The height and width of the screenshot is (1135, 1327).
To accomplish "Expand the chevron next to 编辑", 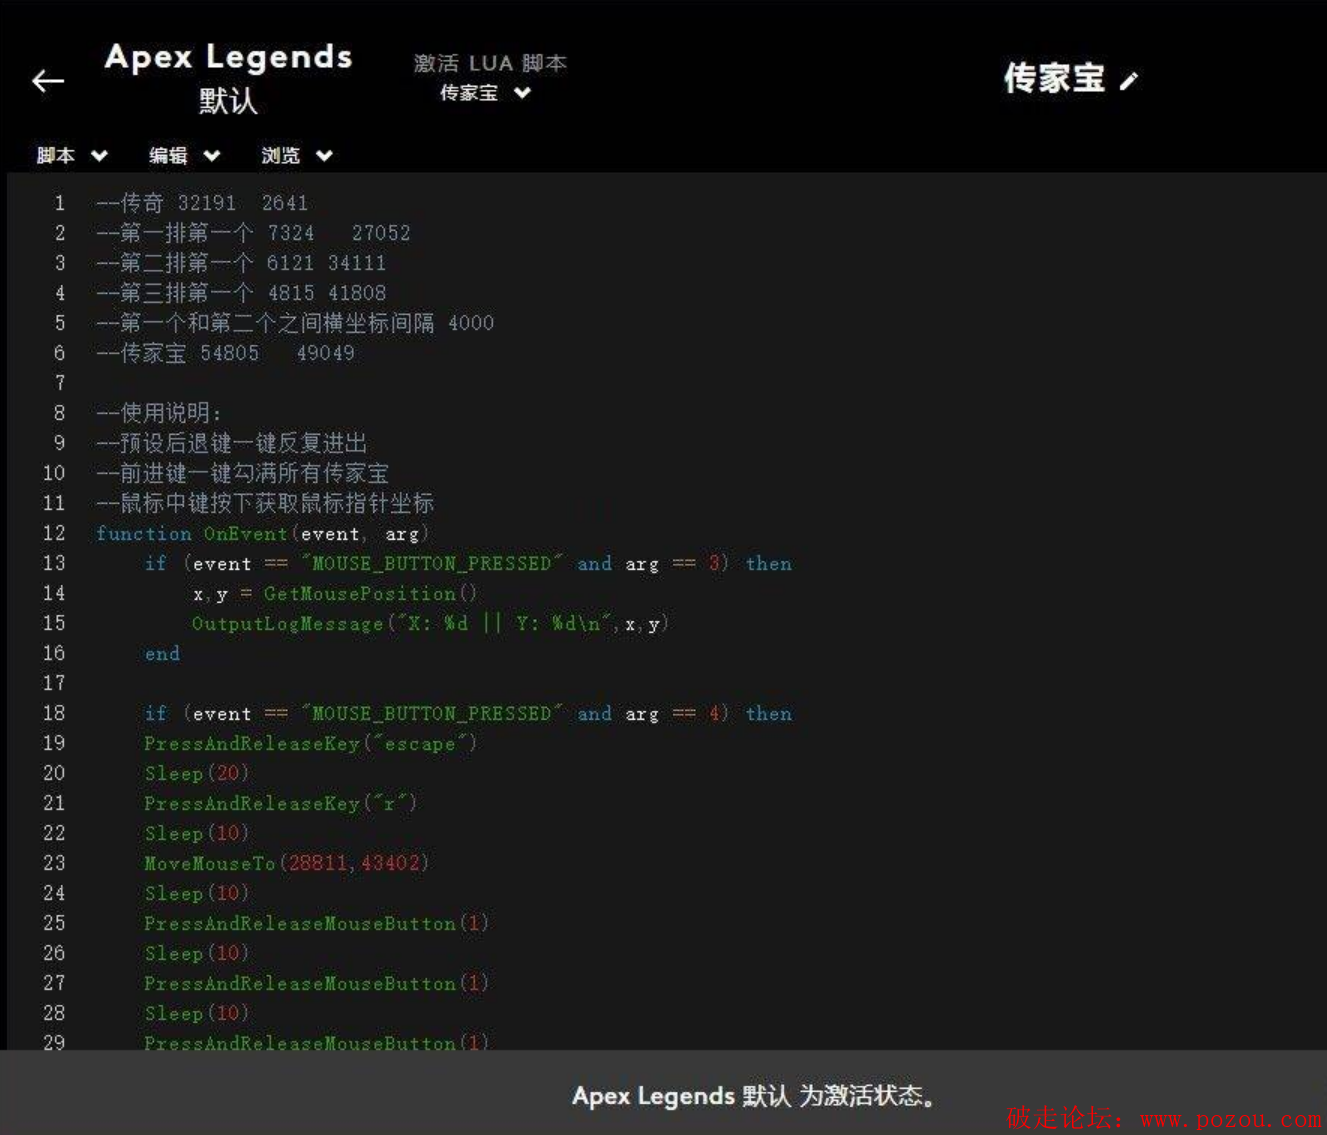I will point(212,155).
